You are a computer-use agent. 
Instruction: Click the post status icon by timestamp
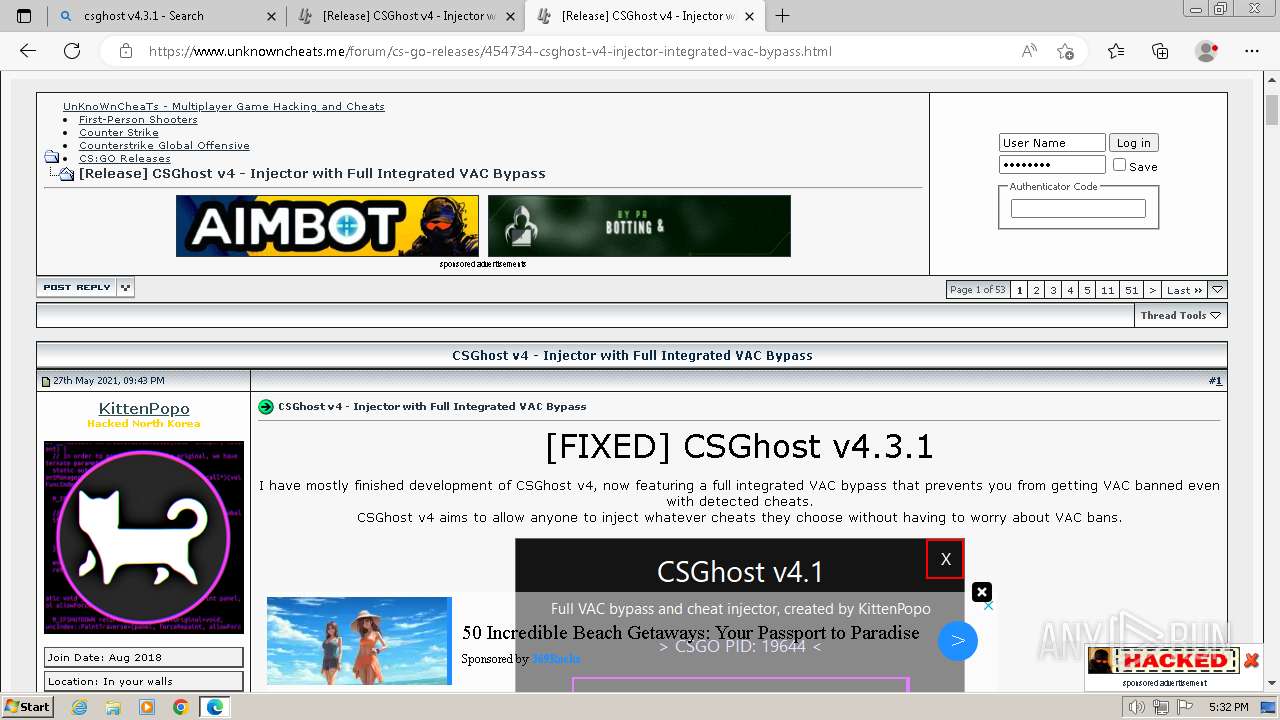click(x=45, y=381)
